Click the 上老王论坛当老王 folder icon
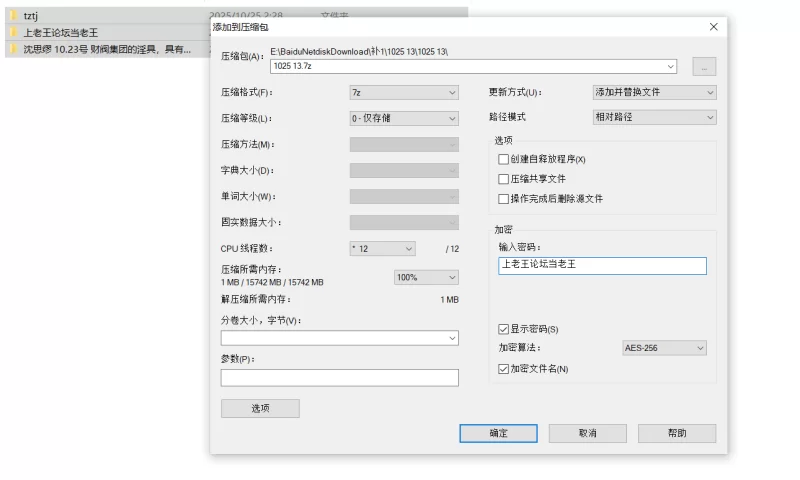The image size is (800, 480). point(12,32)
